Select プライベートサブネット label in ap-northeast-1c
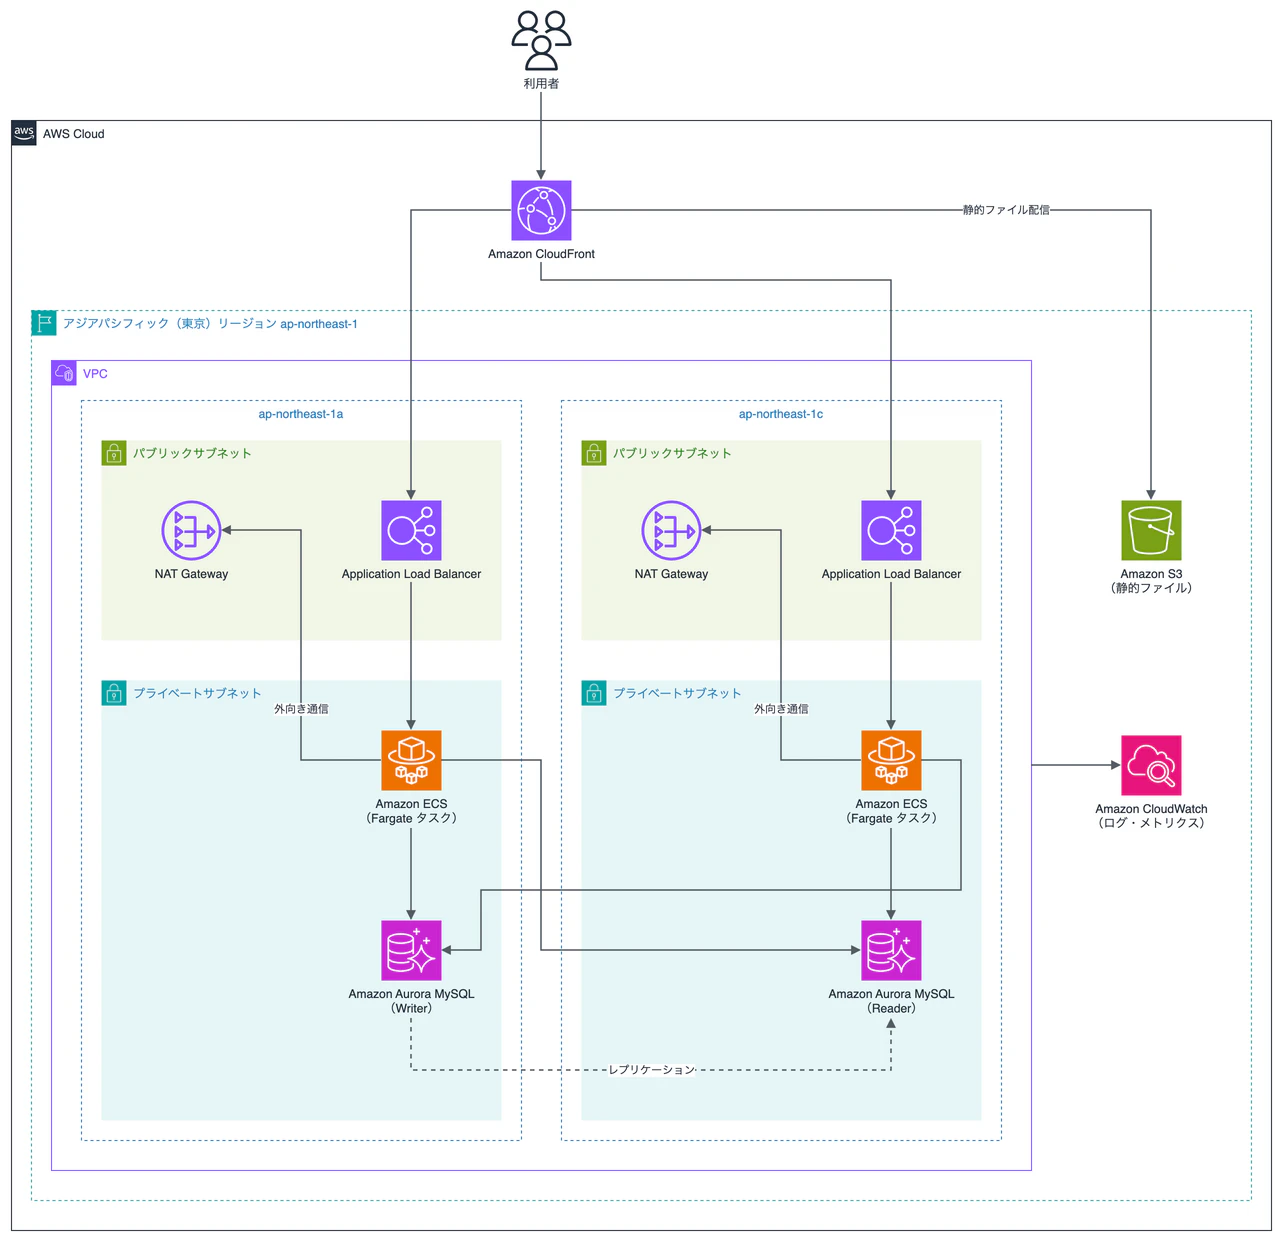Screen dimensions: 1284x1243 (x=677, y=693)
